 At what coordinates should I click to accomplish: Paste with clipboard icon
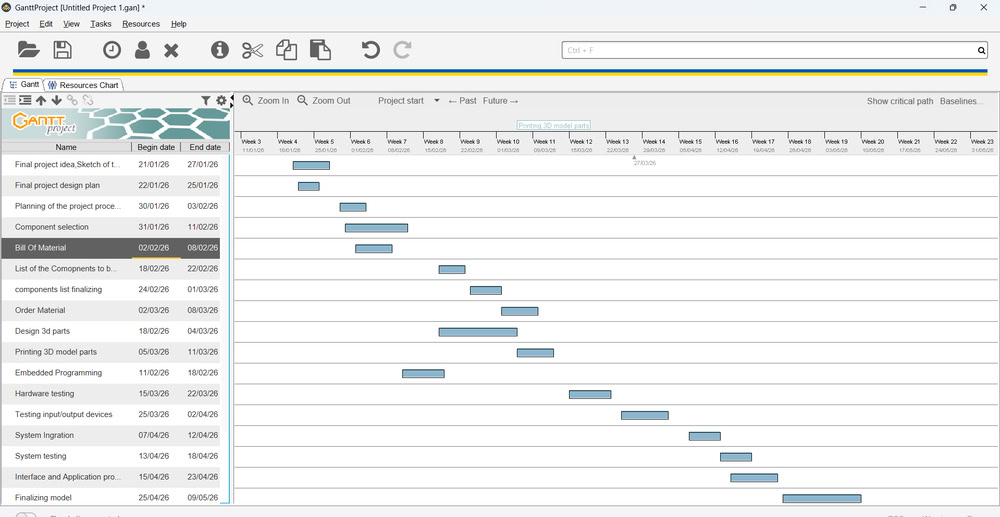(x=320, y=50)
